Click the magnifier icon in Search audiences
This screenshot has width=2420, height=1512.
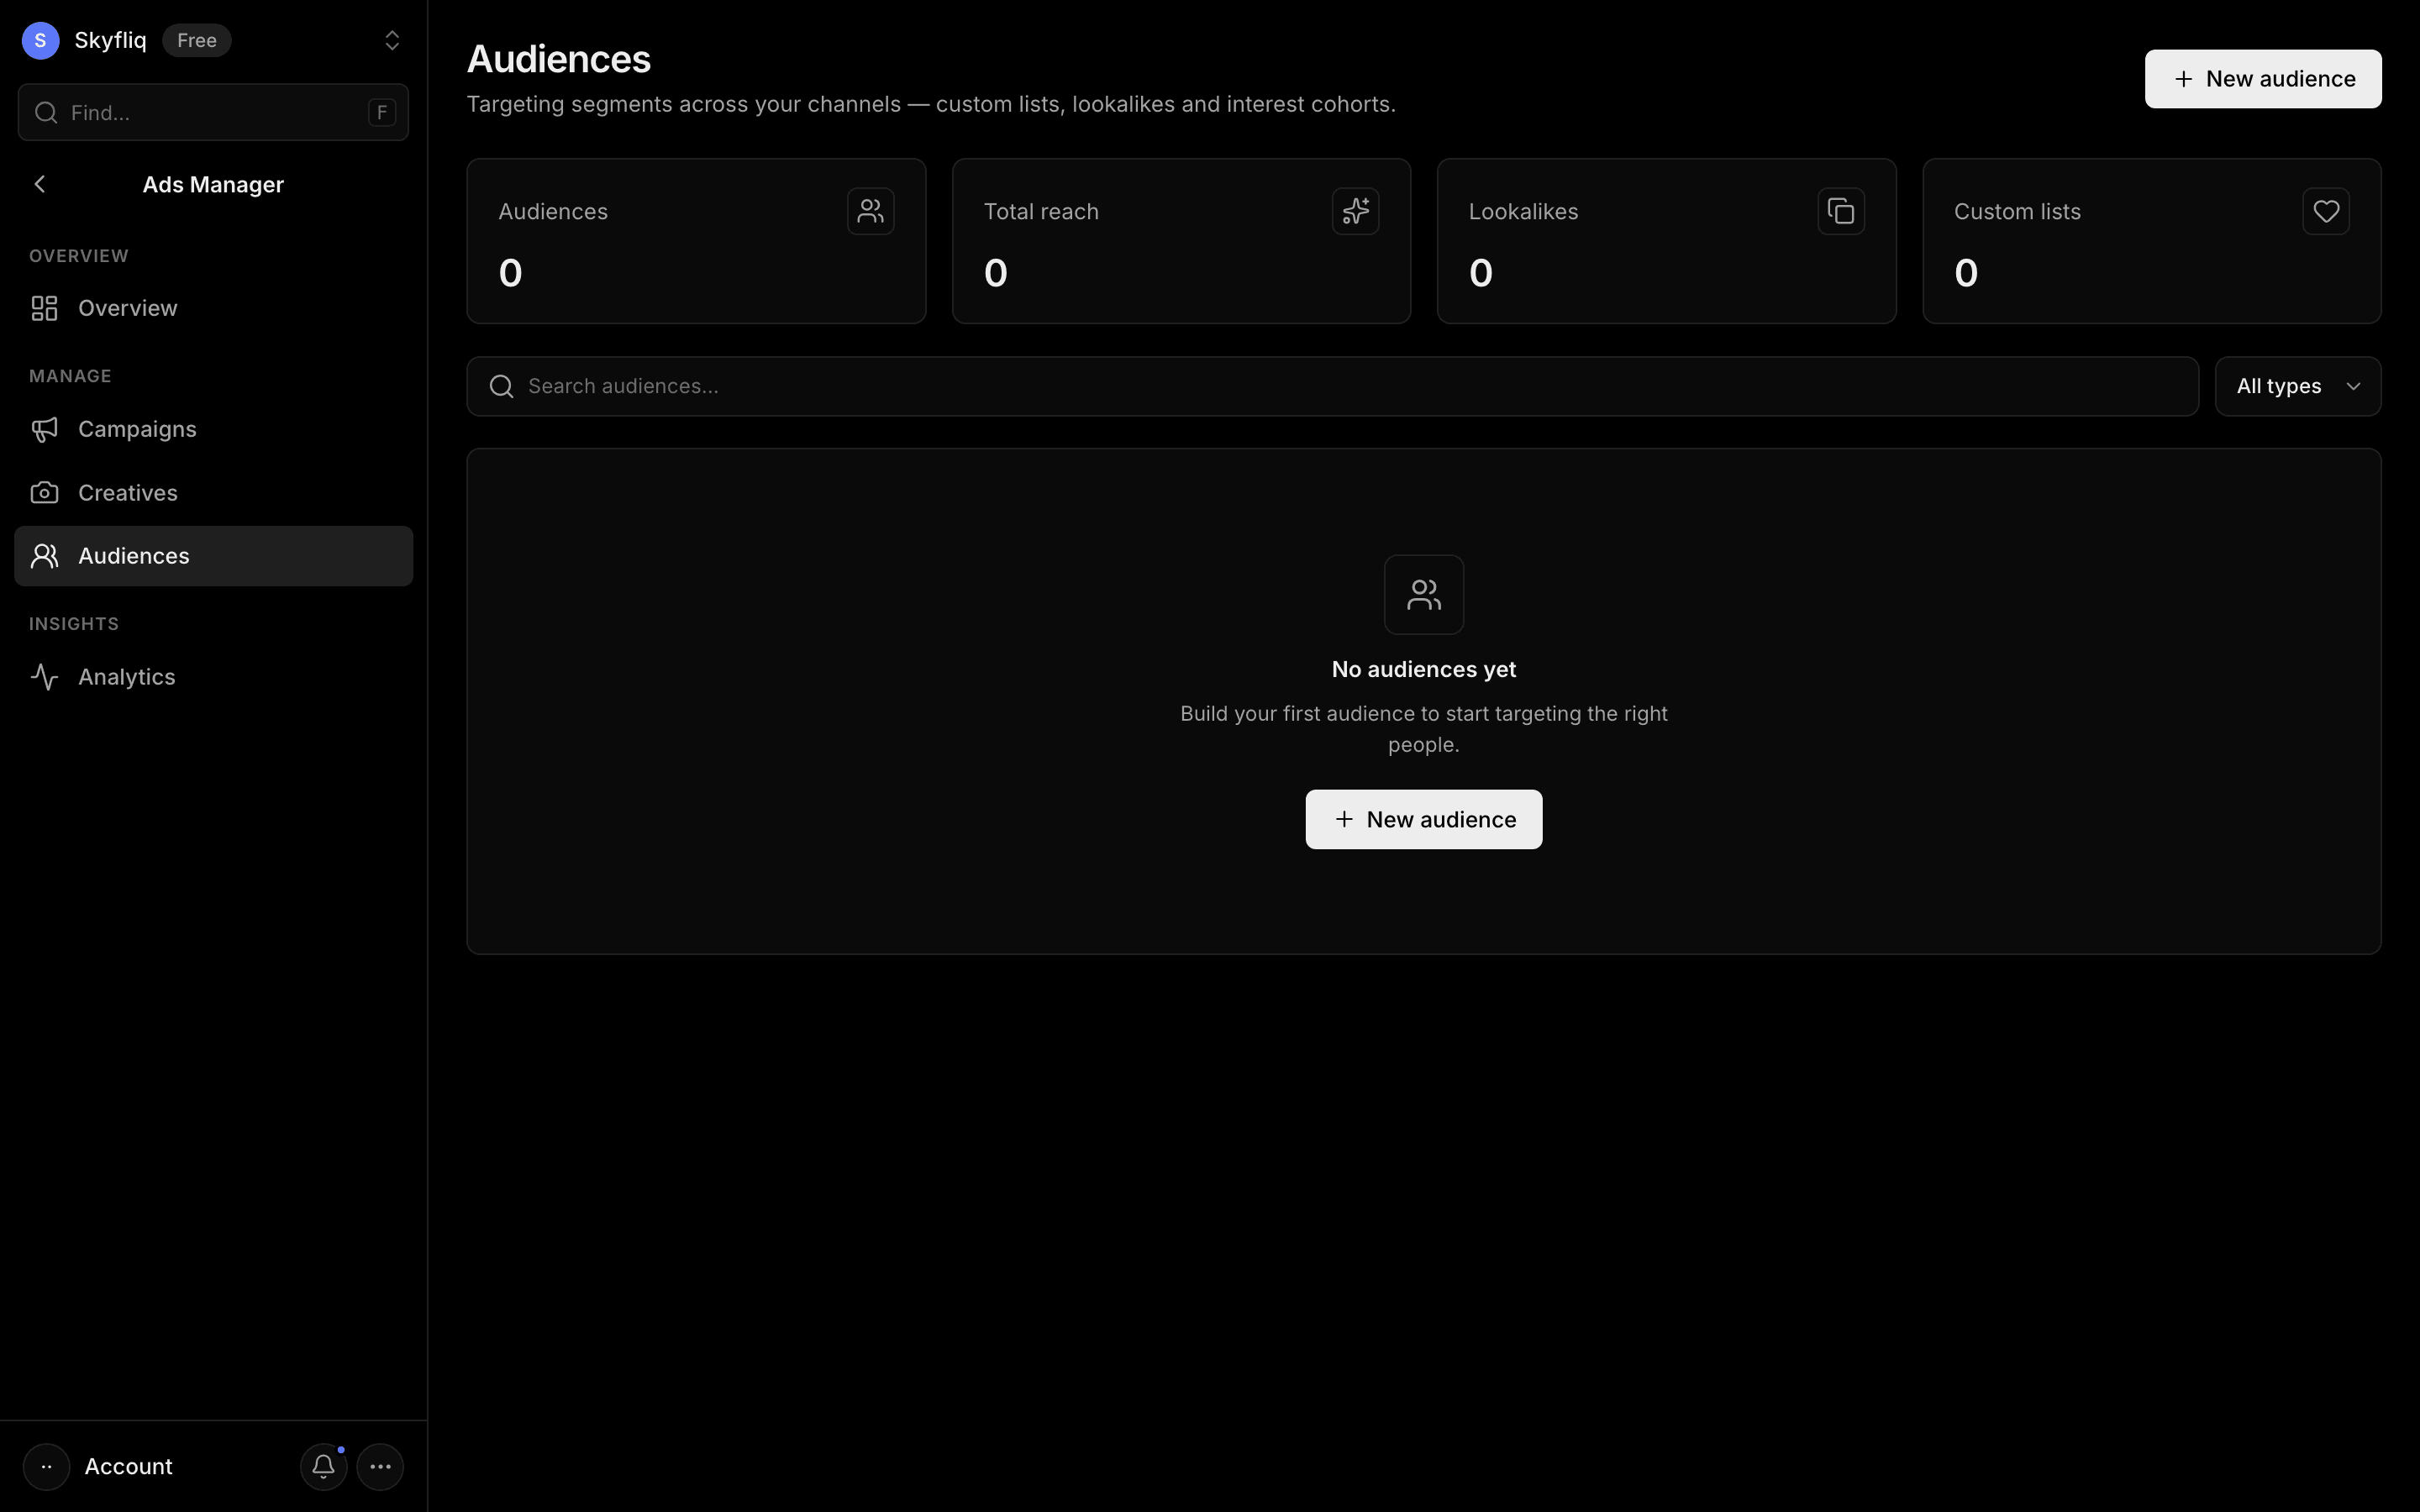(x=502, y=386)
